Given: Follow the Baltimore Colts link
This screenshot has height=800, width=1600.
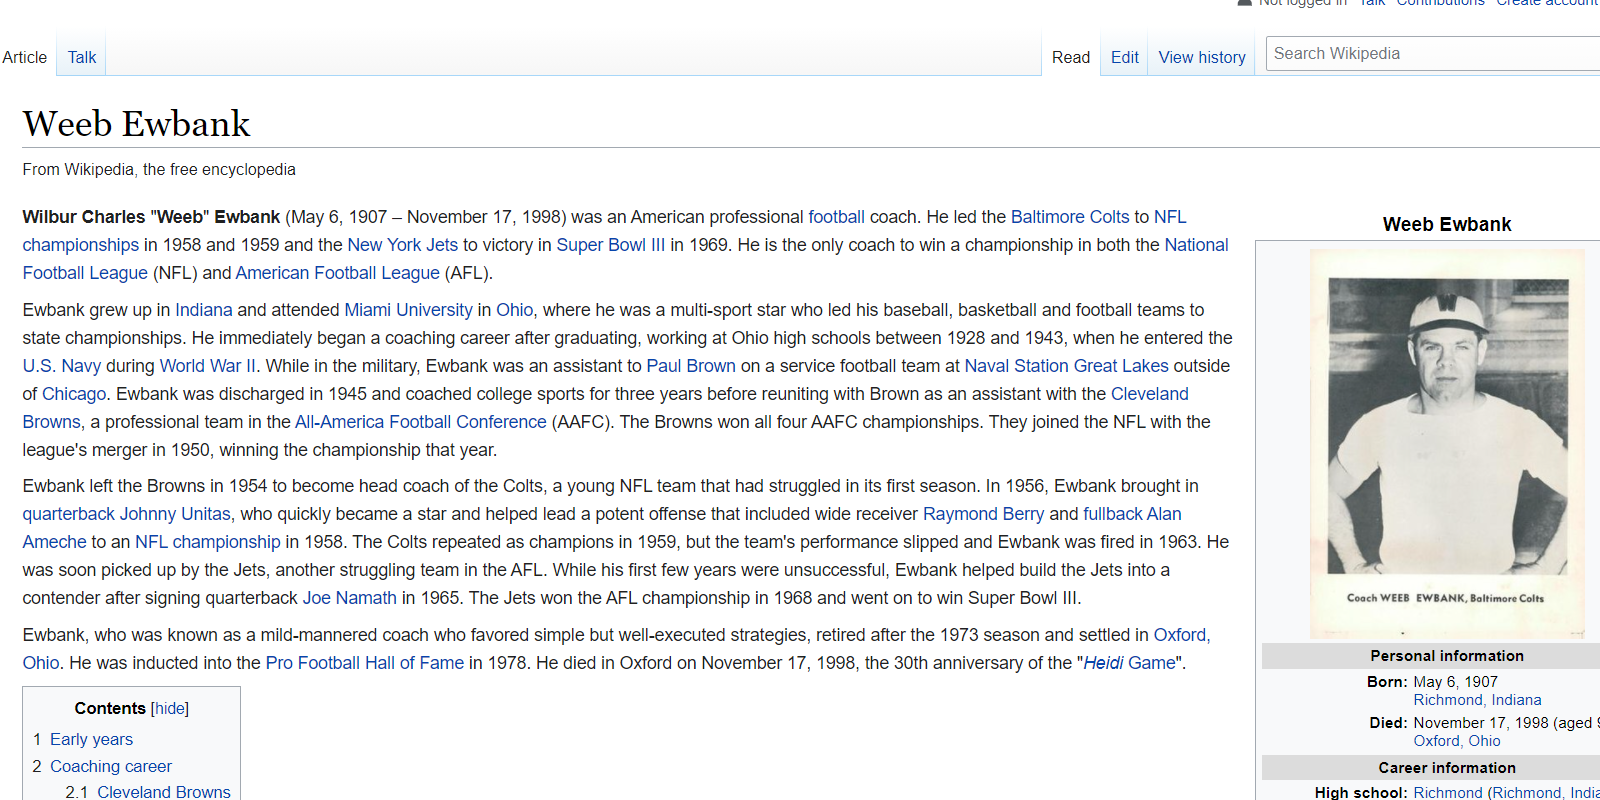Looking at the screenshot, I should tap(1070, 217).
